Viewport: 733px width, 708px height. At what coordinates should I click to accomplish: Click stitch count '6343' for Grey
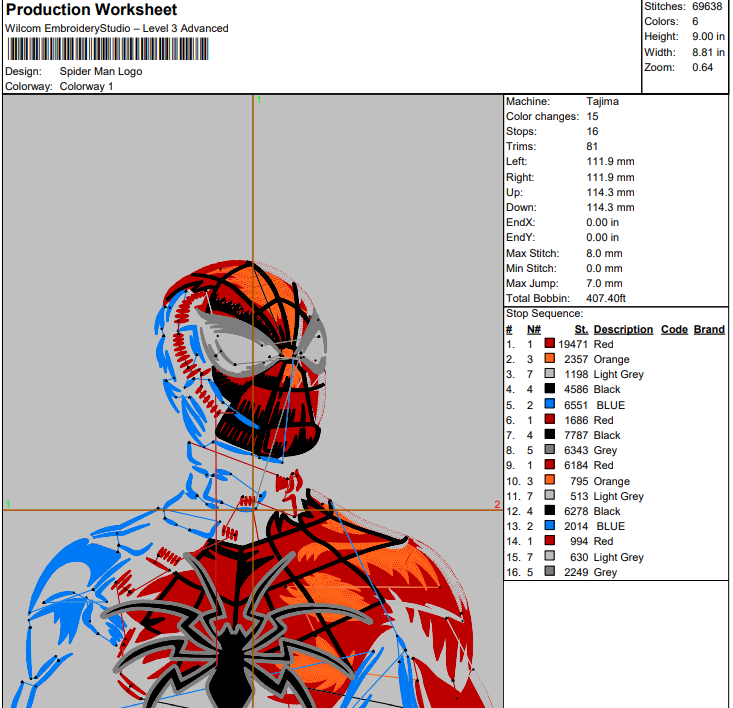click(x=576, y=450)
